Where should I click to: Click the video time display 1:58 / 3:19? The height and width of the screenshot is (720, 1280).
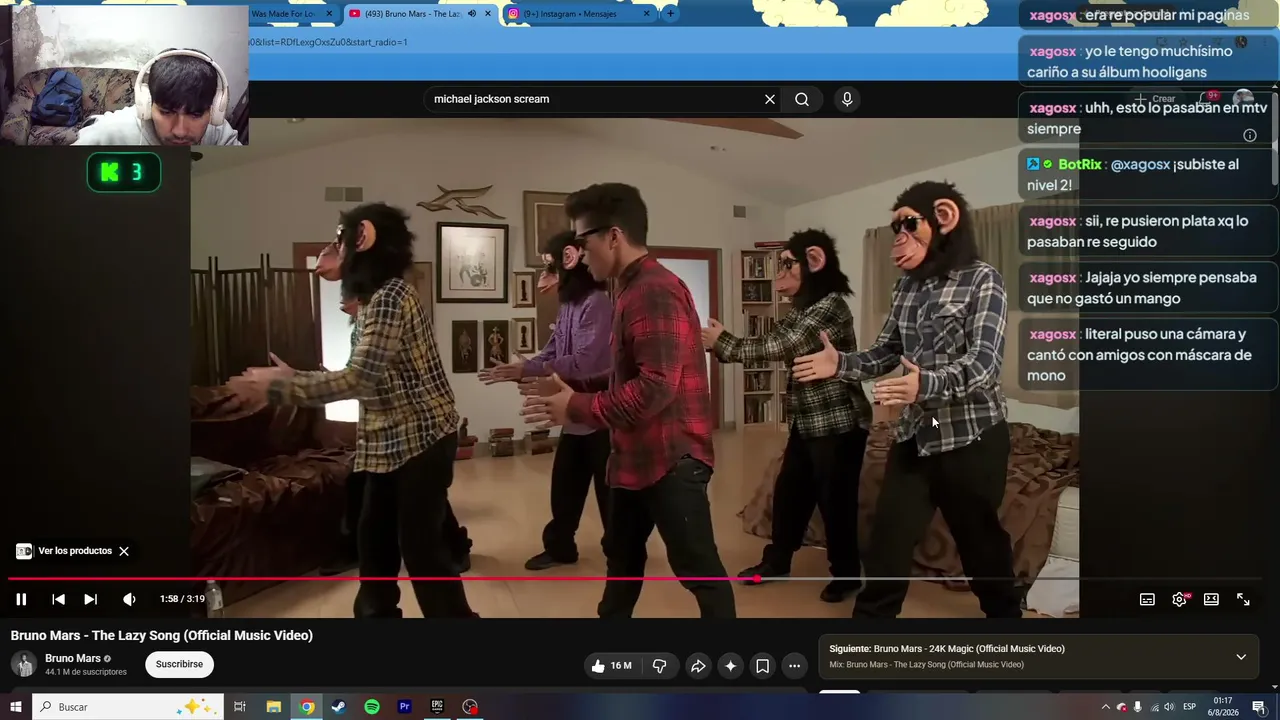pyautogui.click(x=182, y=599)
